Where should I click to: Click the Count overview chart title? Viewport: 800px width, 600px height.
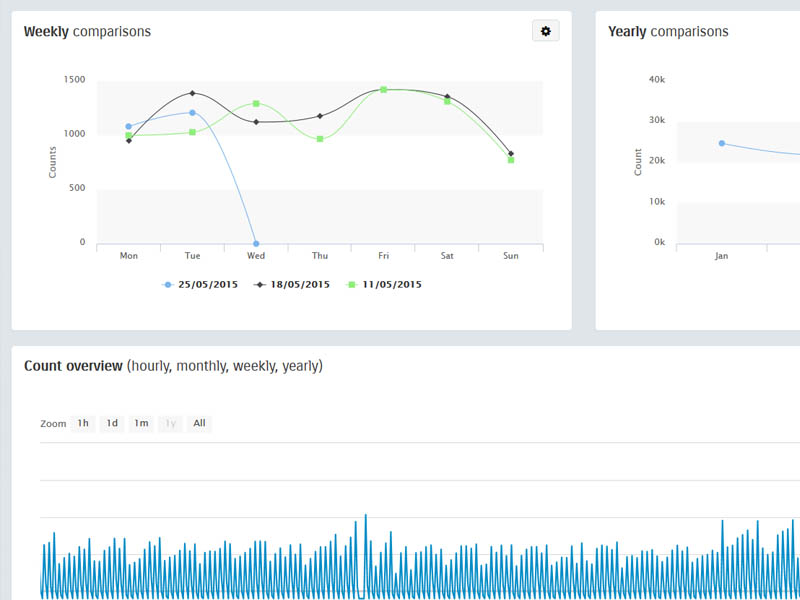(x=173, y=366)
